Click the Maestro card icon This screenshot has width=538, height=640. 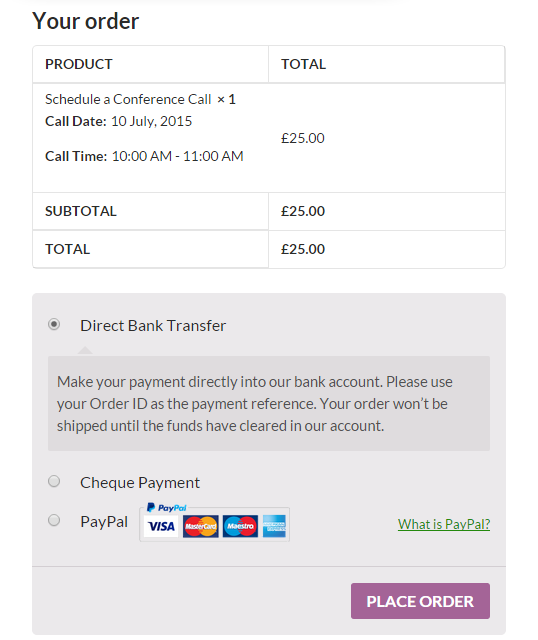click(x=240, y=526)
